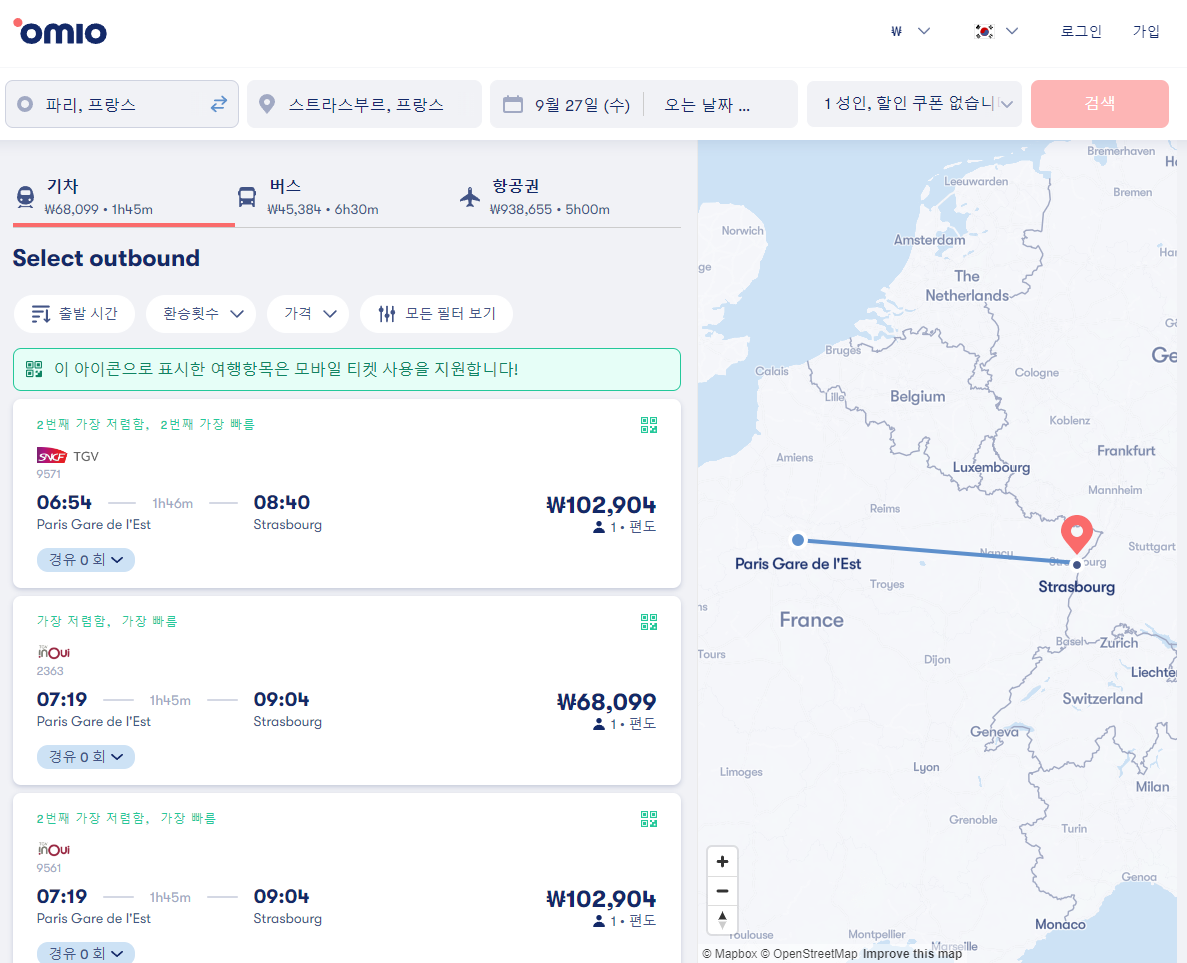Screen dimensions: 1187x963
Task: Click the passenger icon beside ₩68,099
Action: pyautogui.click(x=599, y=724)
